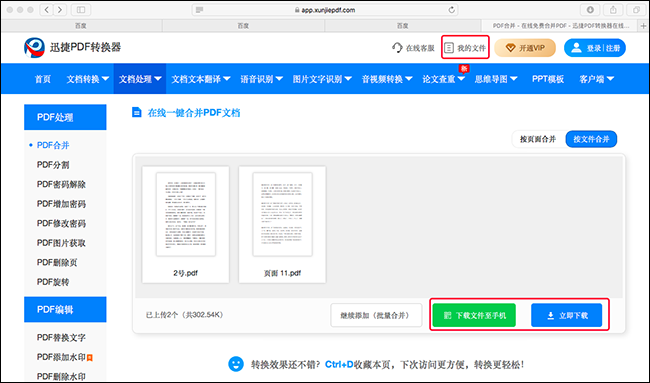Click the diamond icon in 开通VIP
The width and height of the screenshot is (650, 383).
click(x=510, y=48)
